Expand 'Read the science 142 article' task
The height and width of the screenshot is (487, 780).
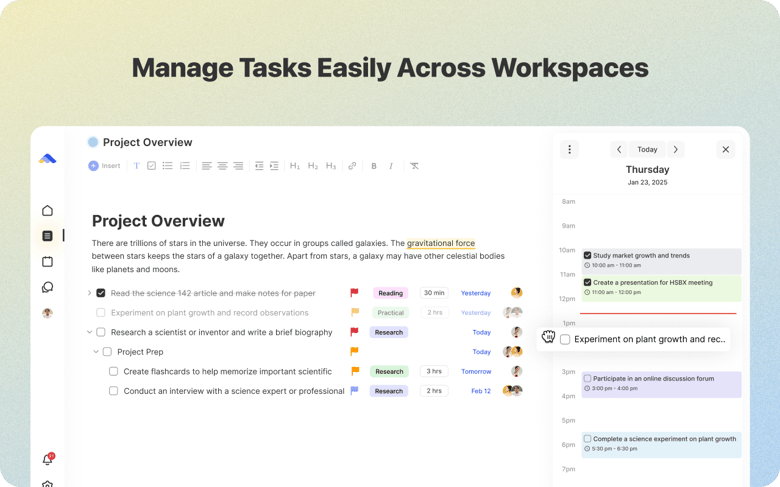(x=89, y=293)
